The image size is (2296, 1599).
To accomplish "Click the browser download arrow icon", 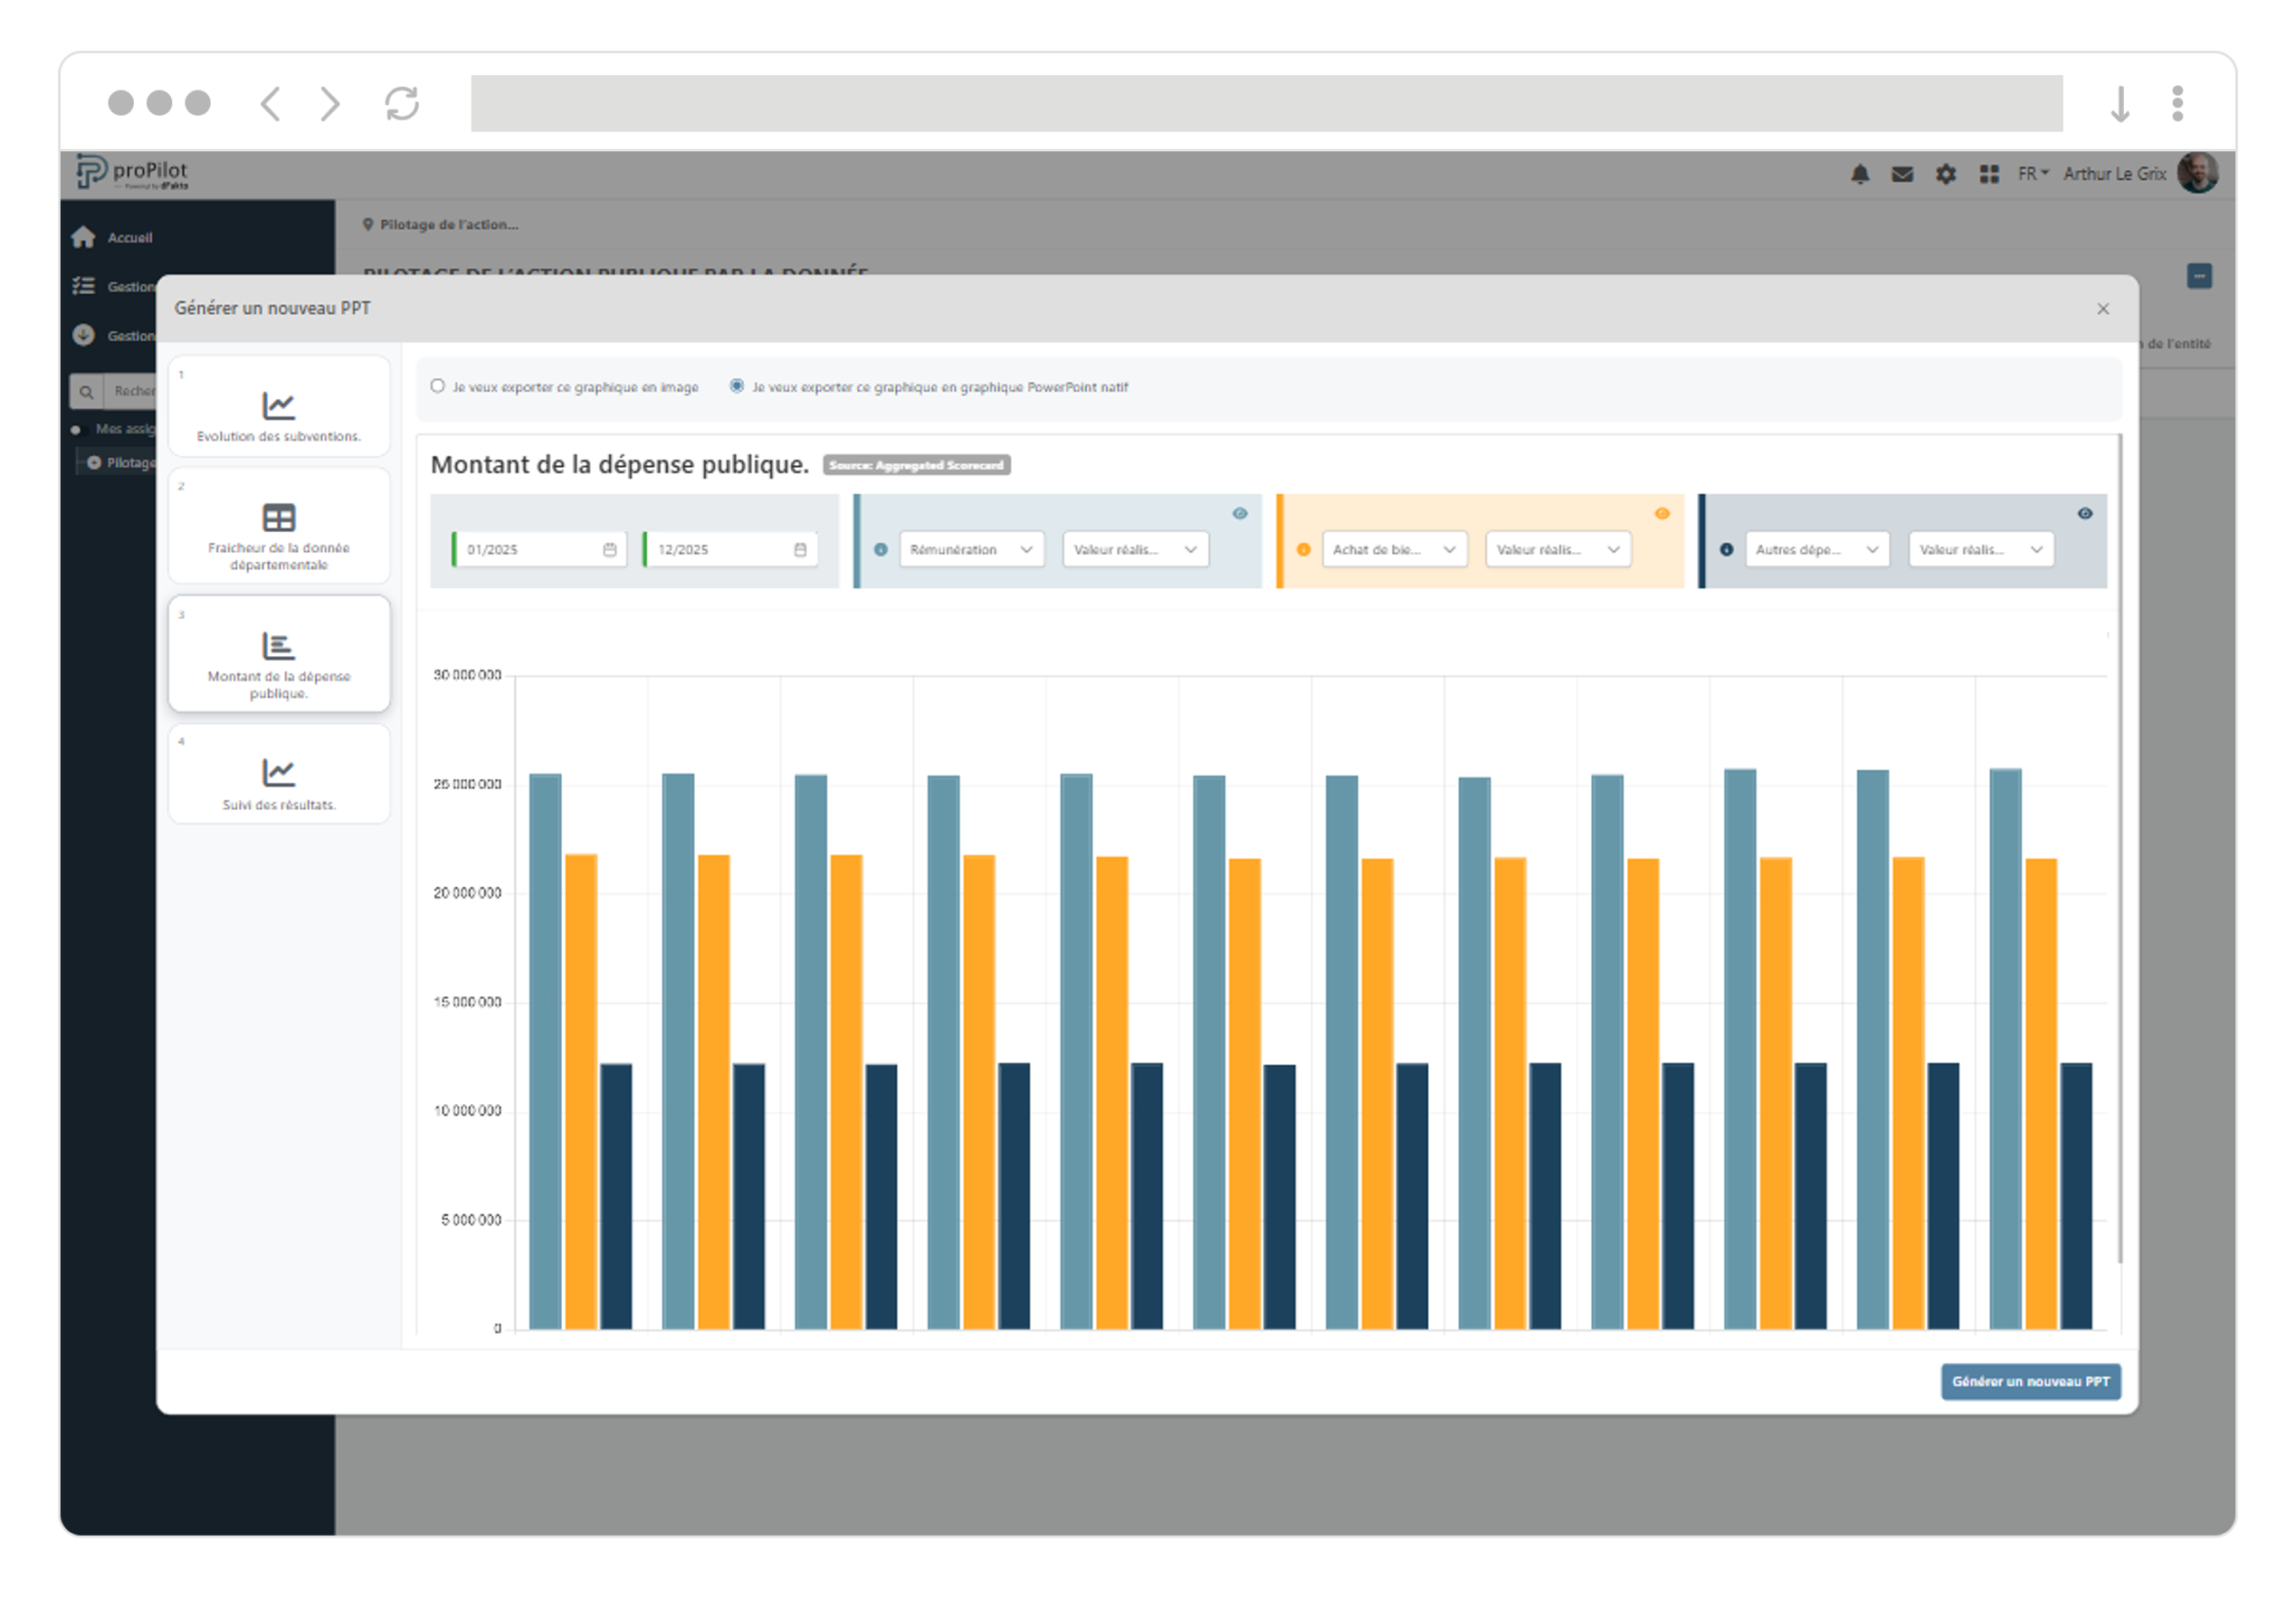I will click(2119, 103).
